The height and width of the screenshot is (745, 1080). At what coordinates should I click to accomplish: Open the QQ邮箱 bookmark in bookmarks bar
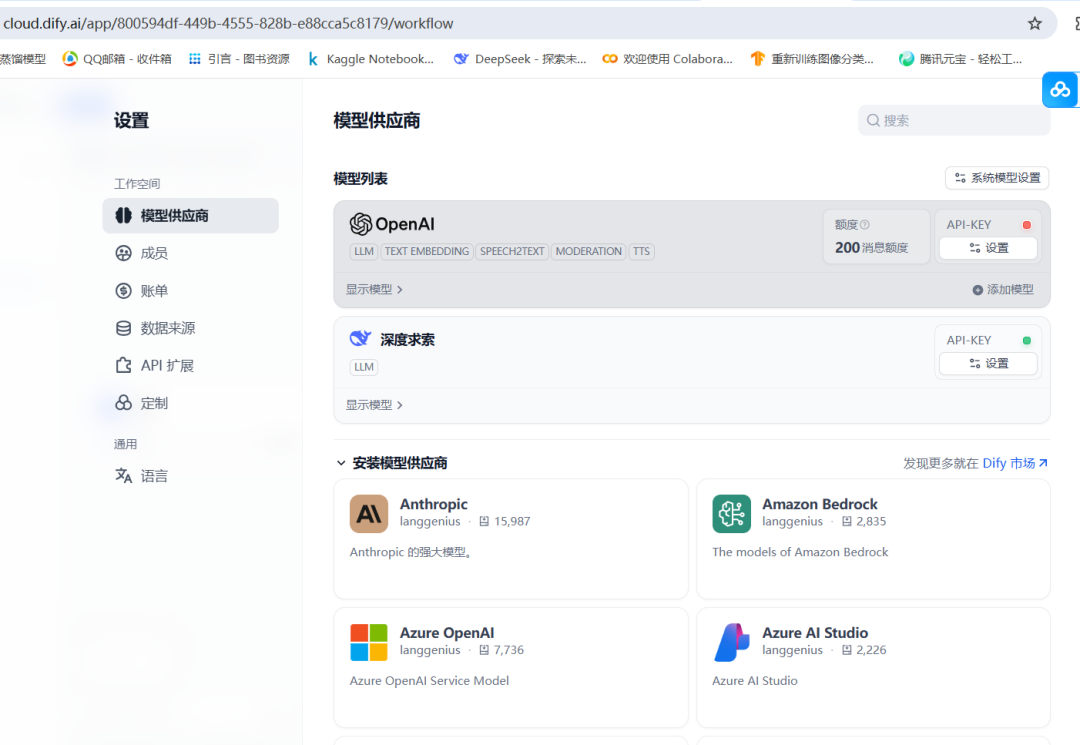coord(116,58)
